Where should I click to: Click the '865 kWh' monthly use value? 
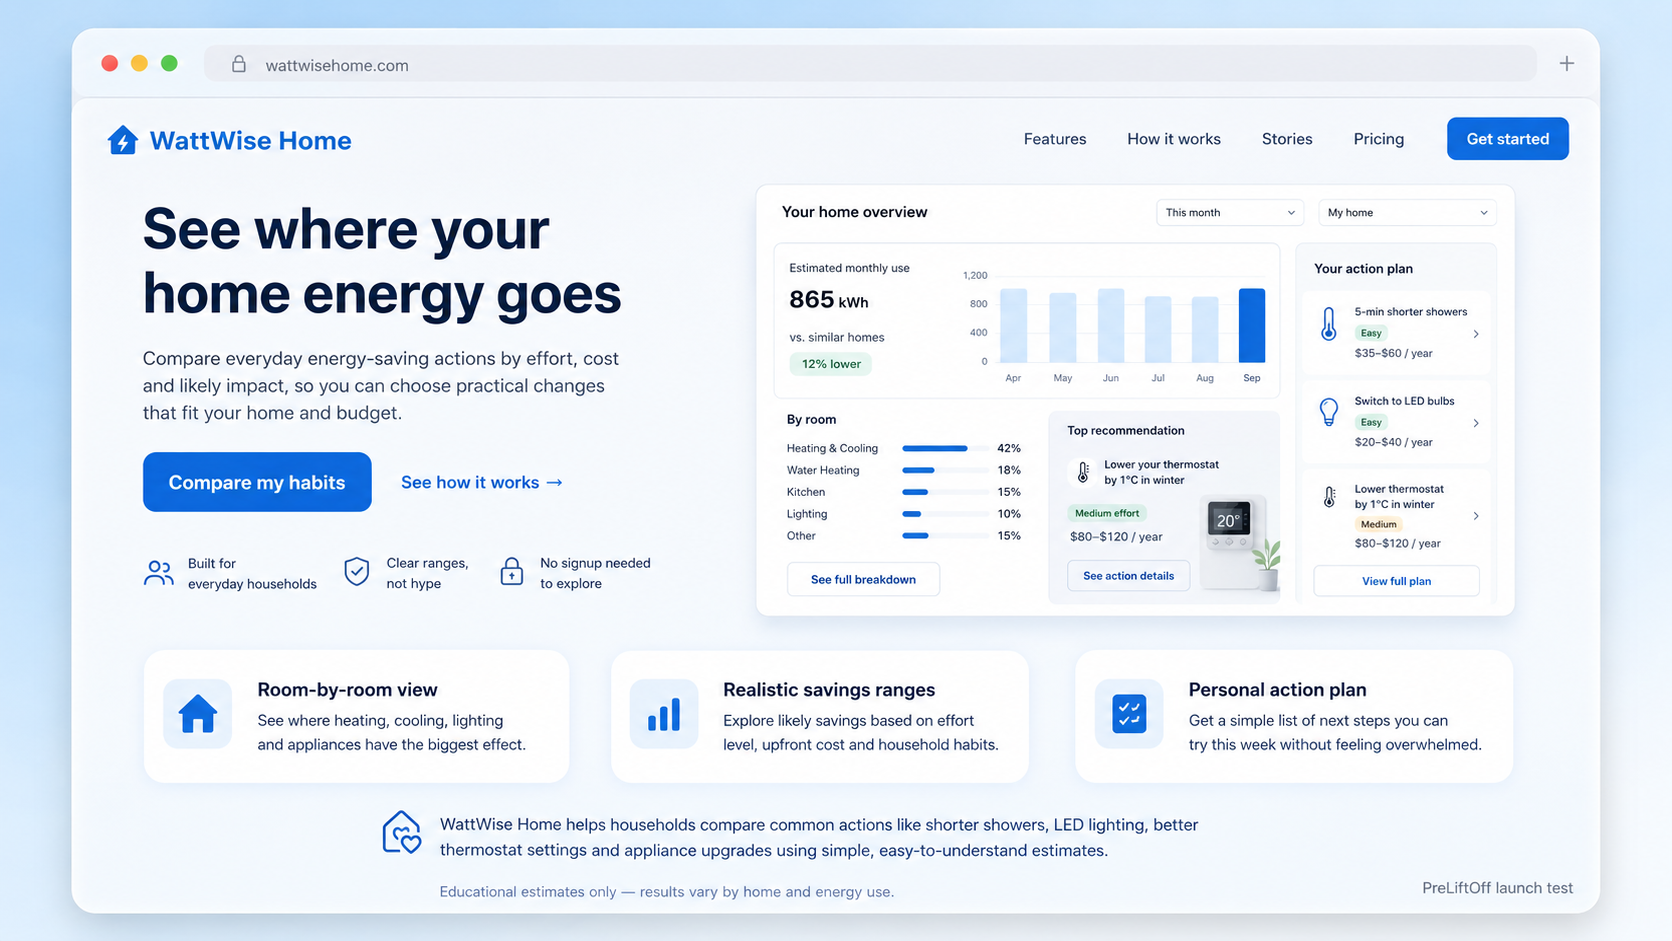[829, 300]
